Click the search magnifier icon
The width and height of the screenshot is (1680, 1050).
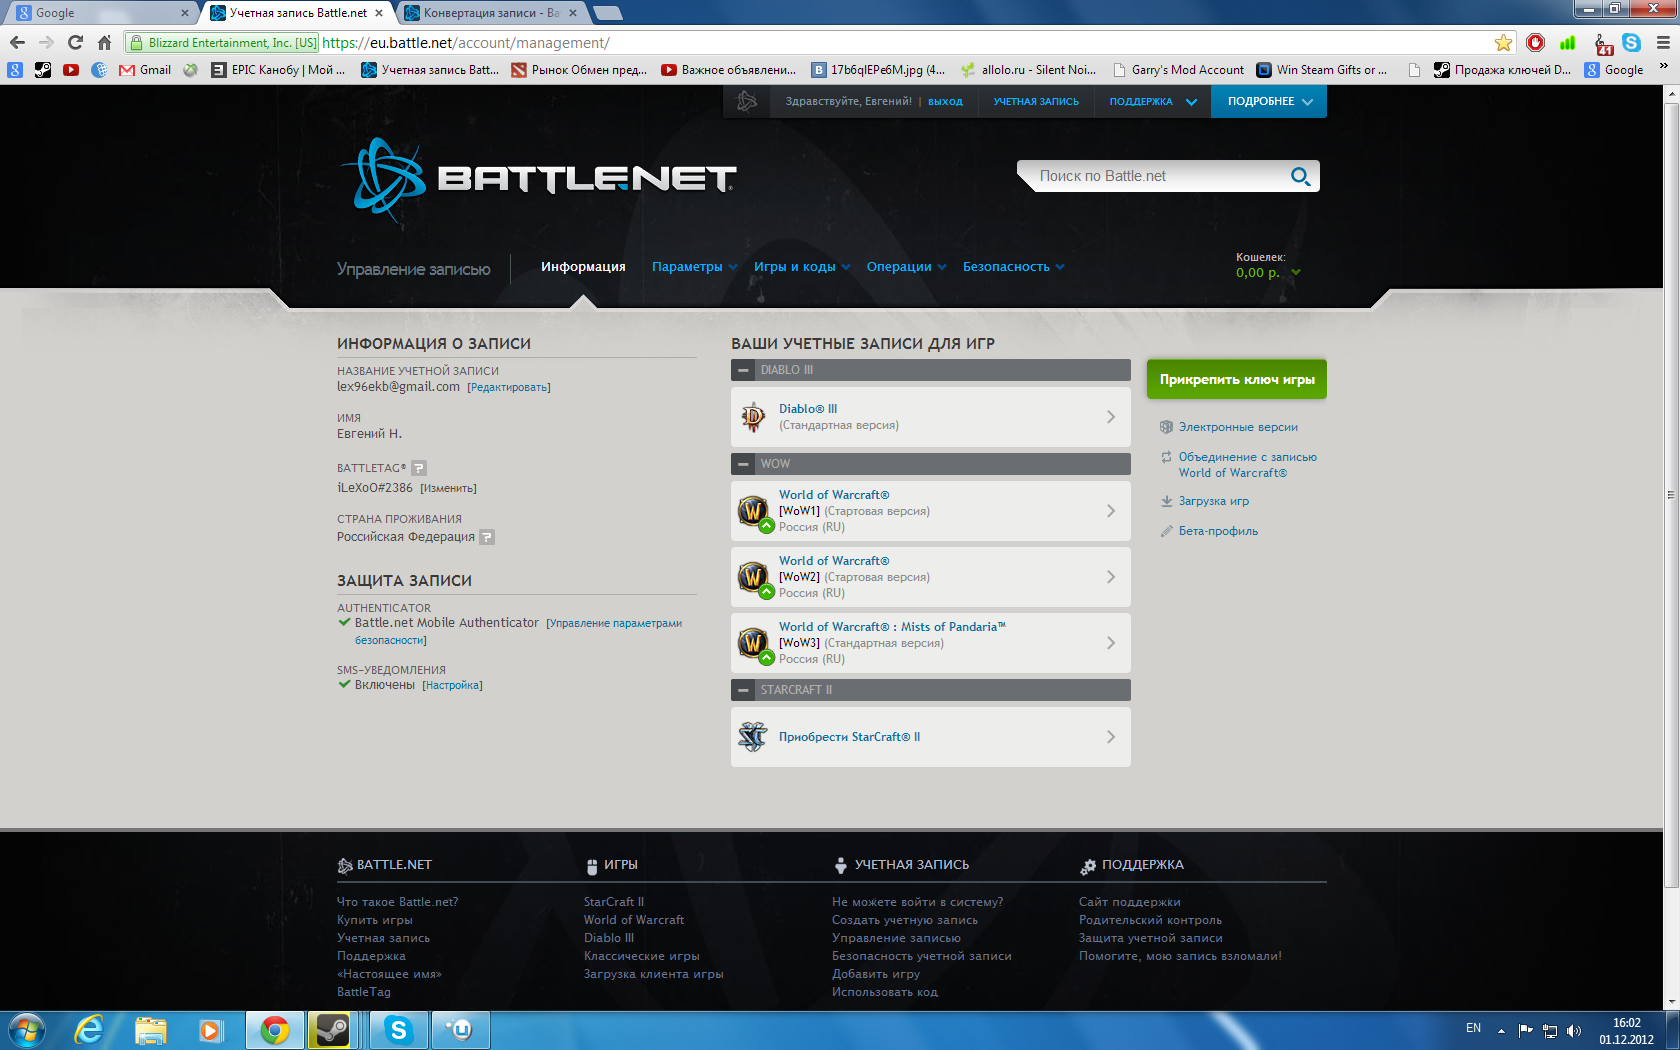click(x=1300, y=176)
